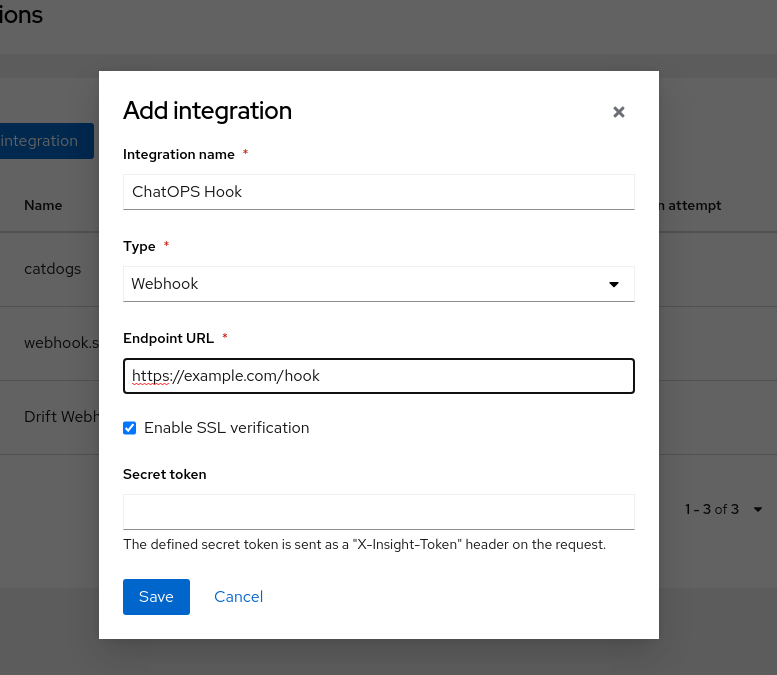Select the Drift Webhook integration row
Image resolution: width=777 pixels, height=675 pixels.
(x=60, y=417)
